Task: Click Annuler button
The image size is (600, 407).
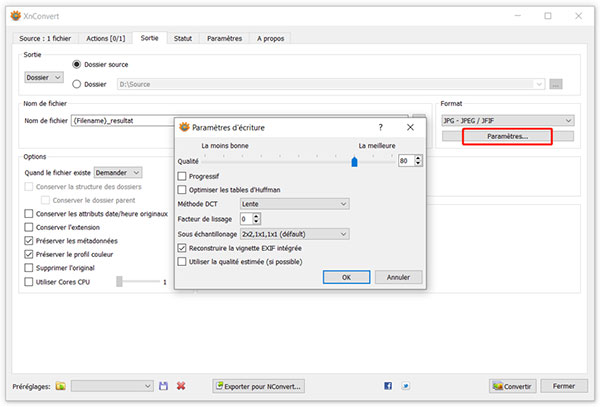Action: 398,277
